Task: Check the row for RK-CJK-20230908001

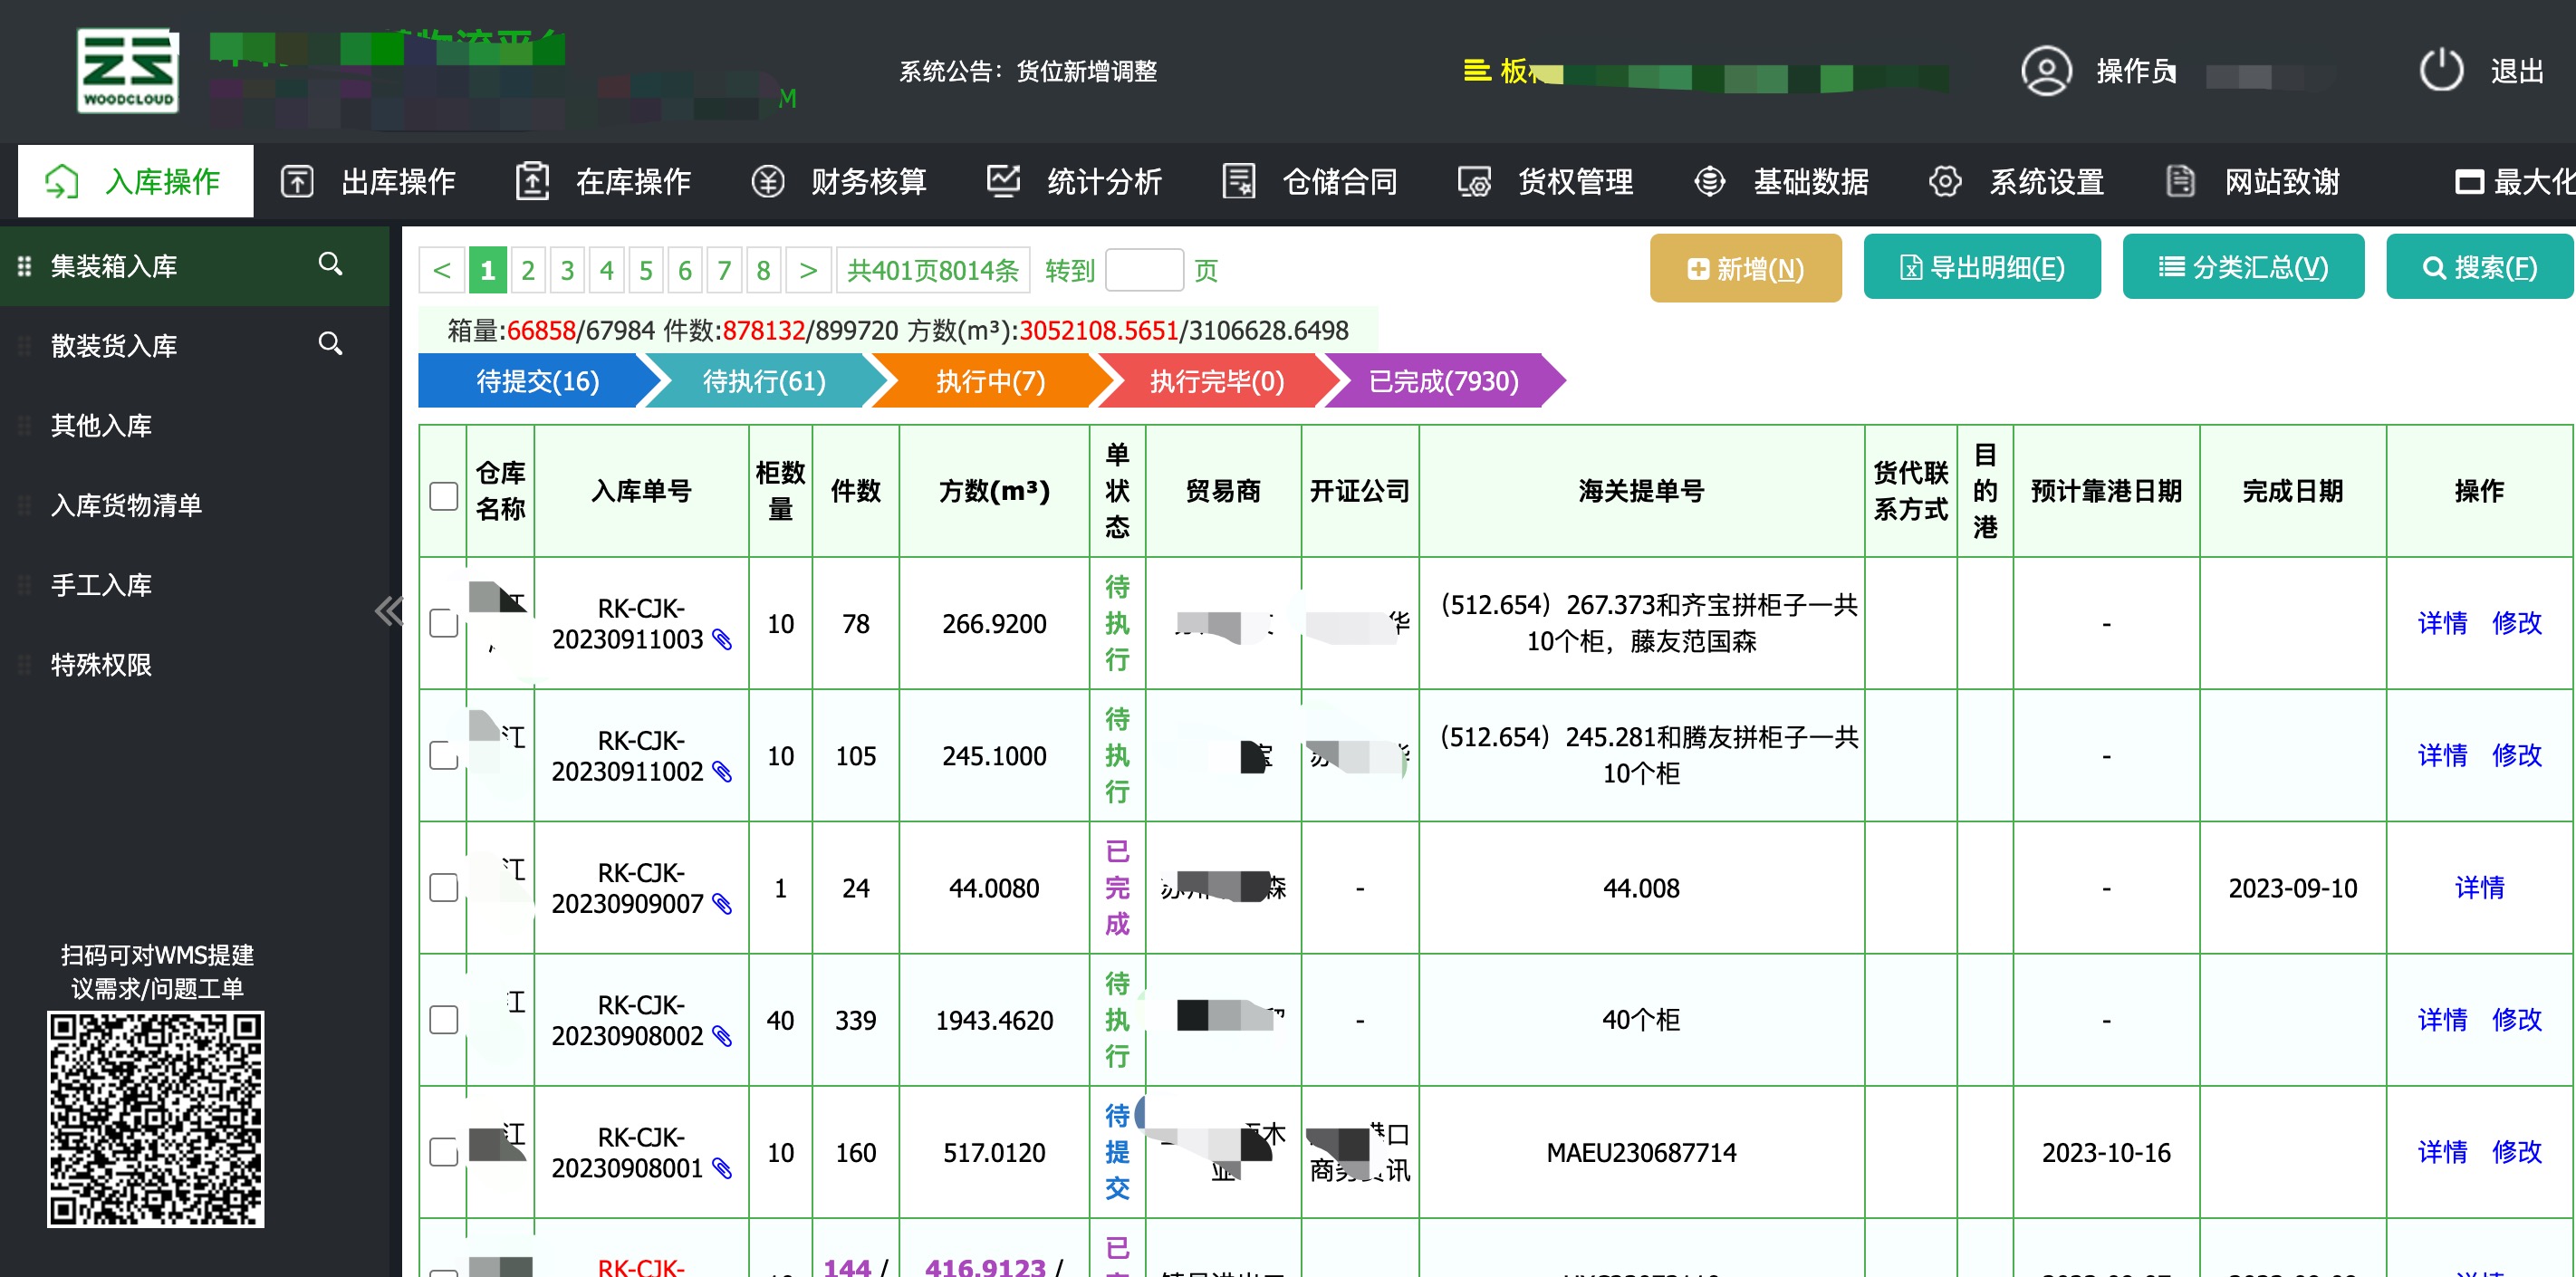Action: point(443,1152)
